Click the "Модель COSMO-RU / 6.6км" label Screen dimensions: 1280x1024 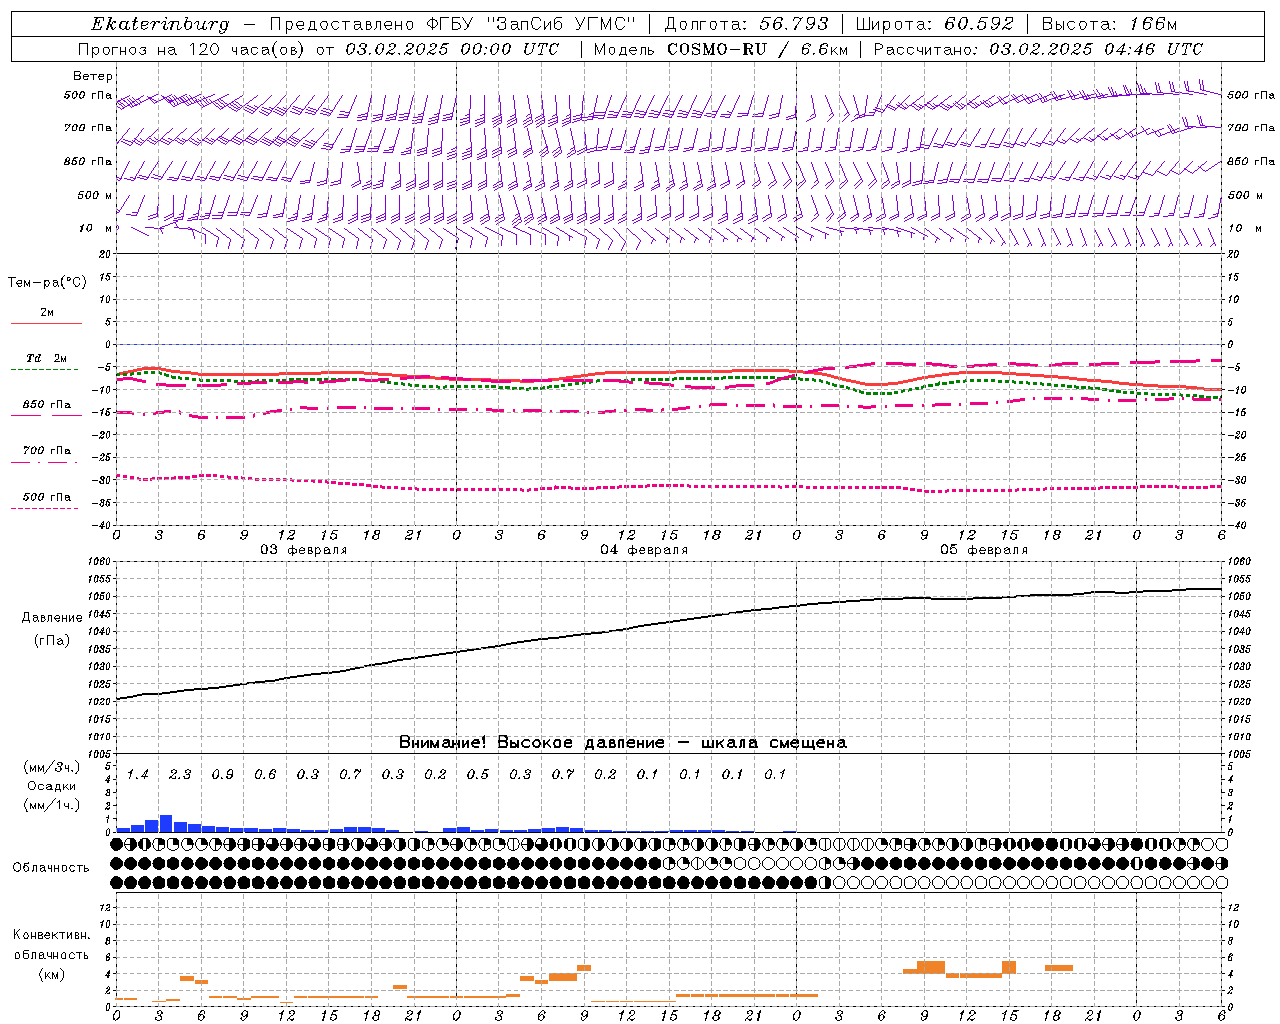click(x=720, y=49)
